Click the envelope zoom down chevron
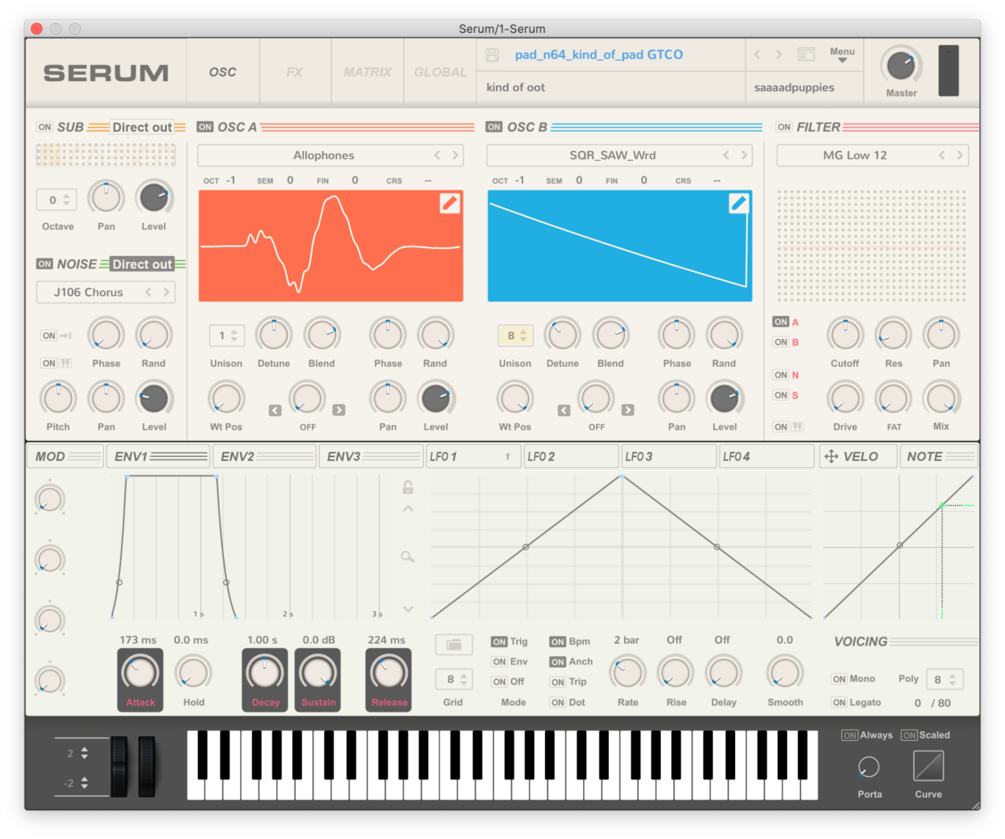This screenshot has height=839, width=1005. (408, 609)
